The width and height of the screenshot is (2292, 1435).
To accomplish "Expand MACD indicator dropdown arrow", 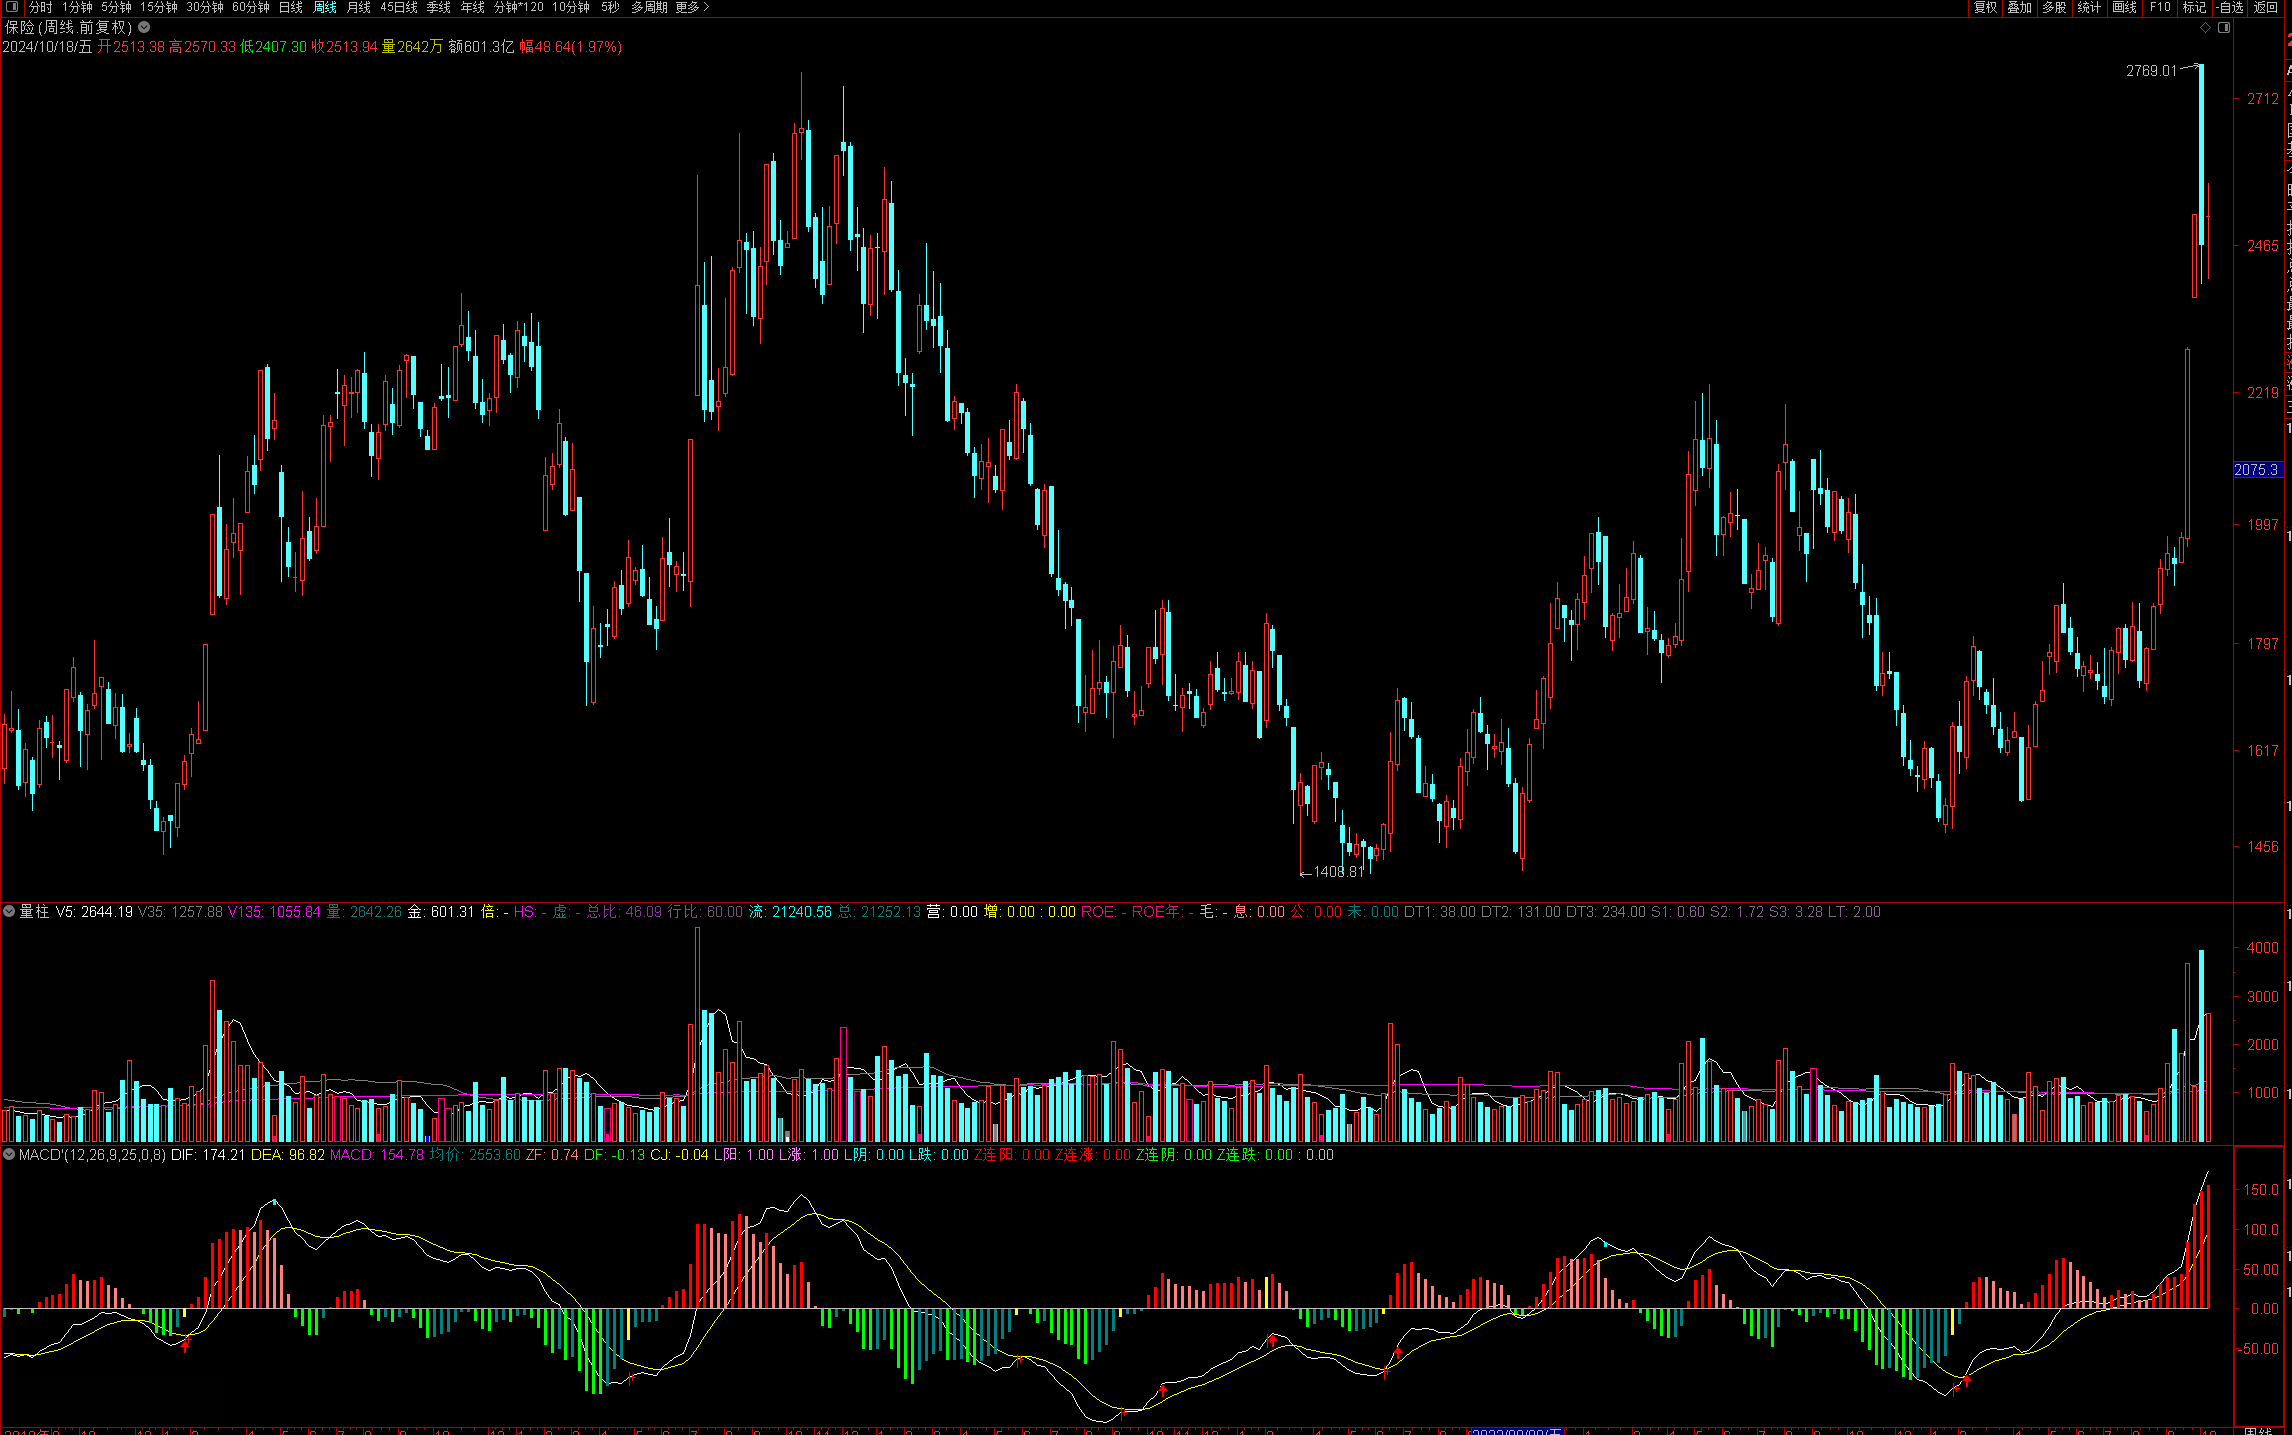I will coord(9,1154).
